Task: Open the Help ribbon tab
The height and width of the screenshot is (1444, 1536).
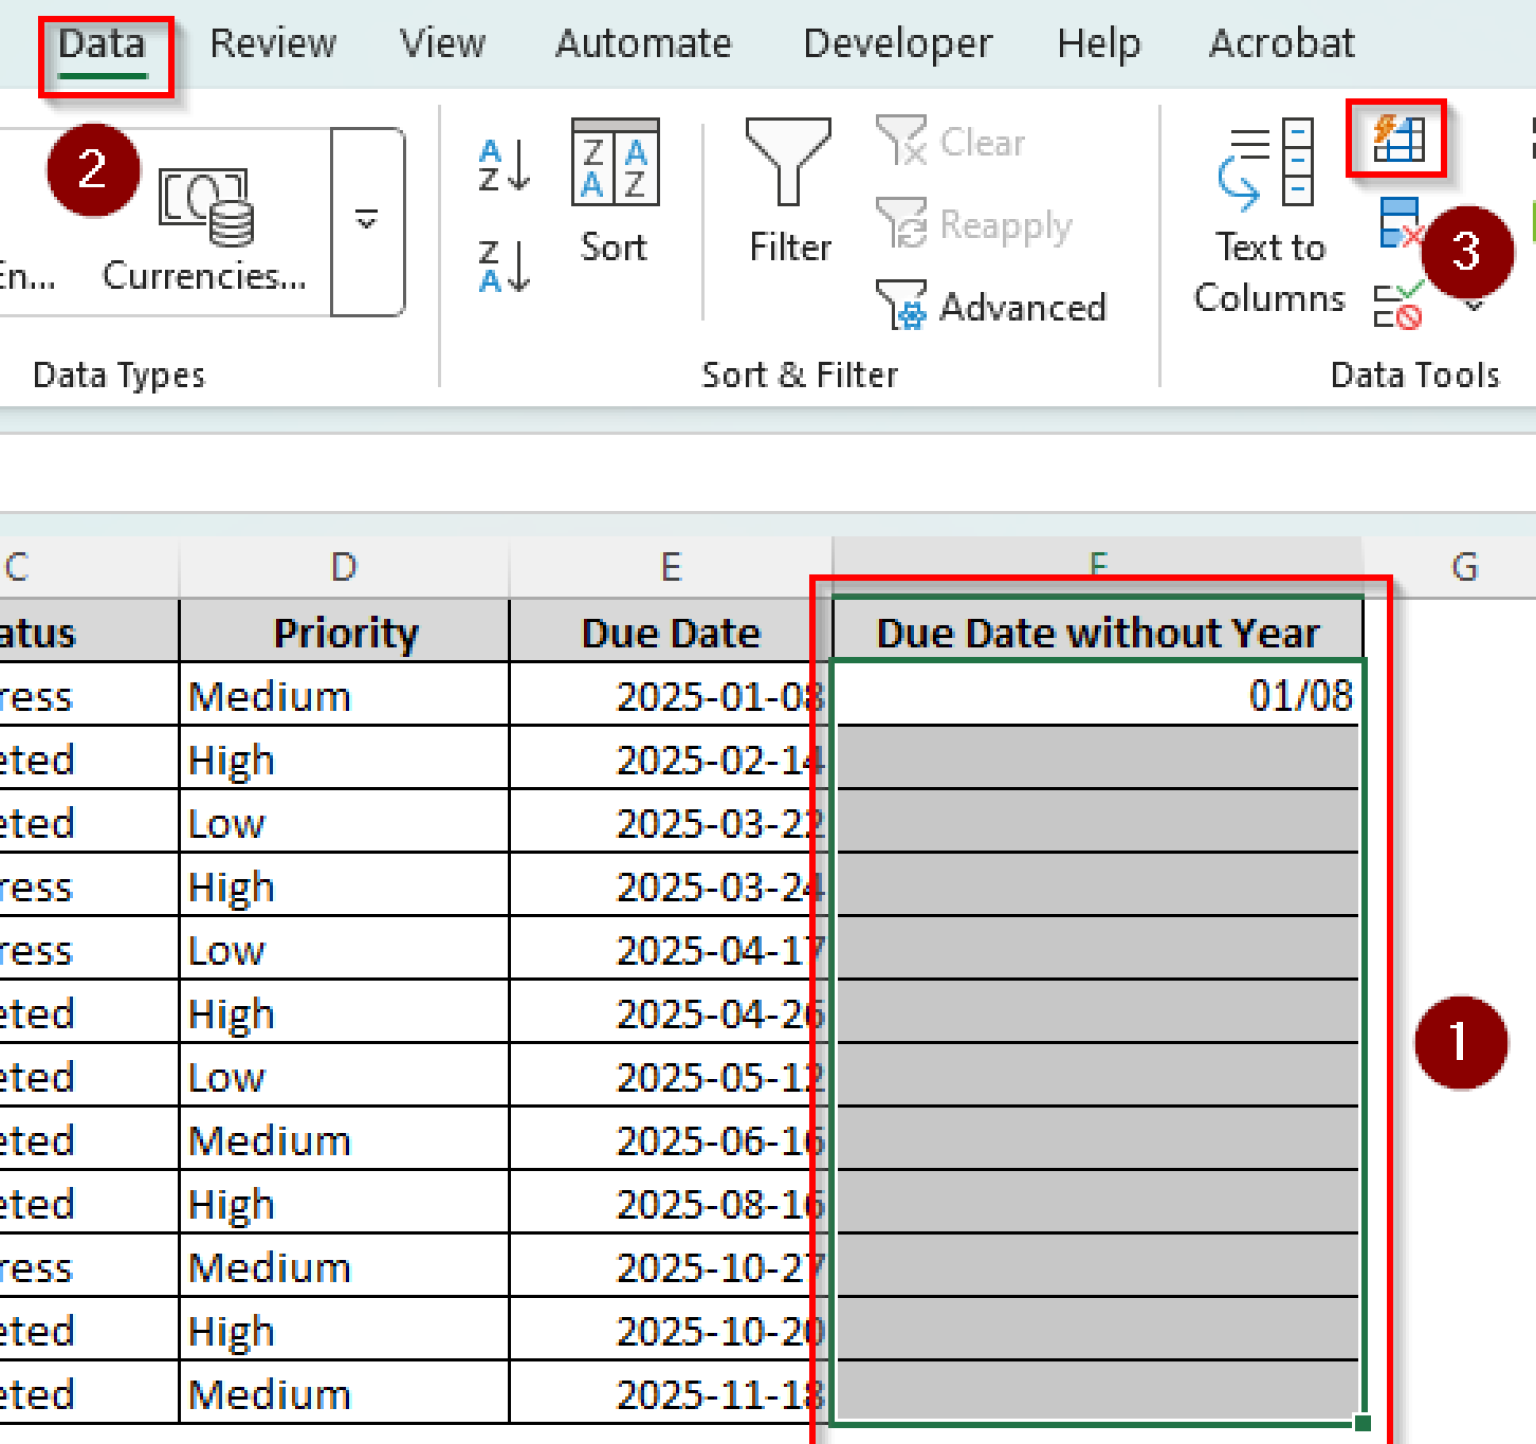Action: [1099, 43]
